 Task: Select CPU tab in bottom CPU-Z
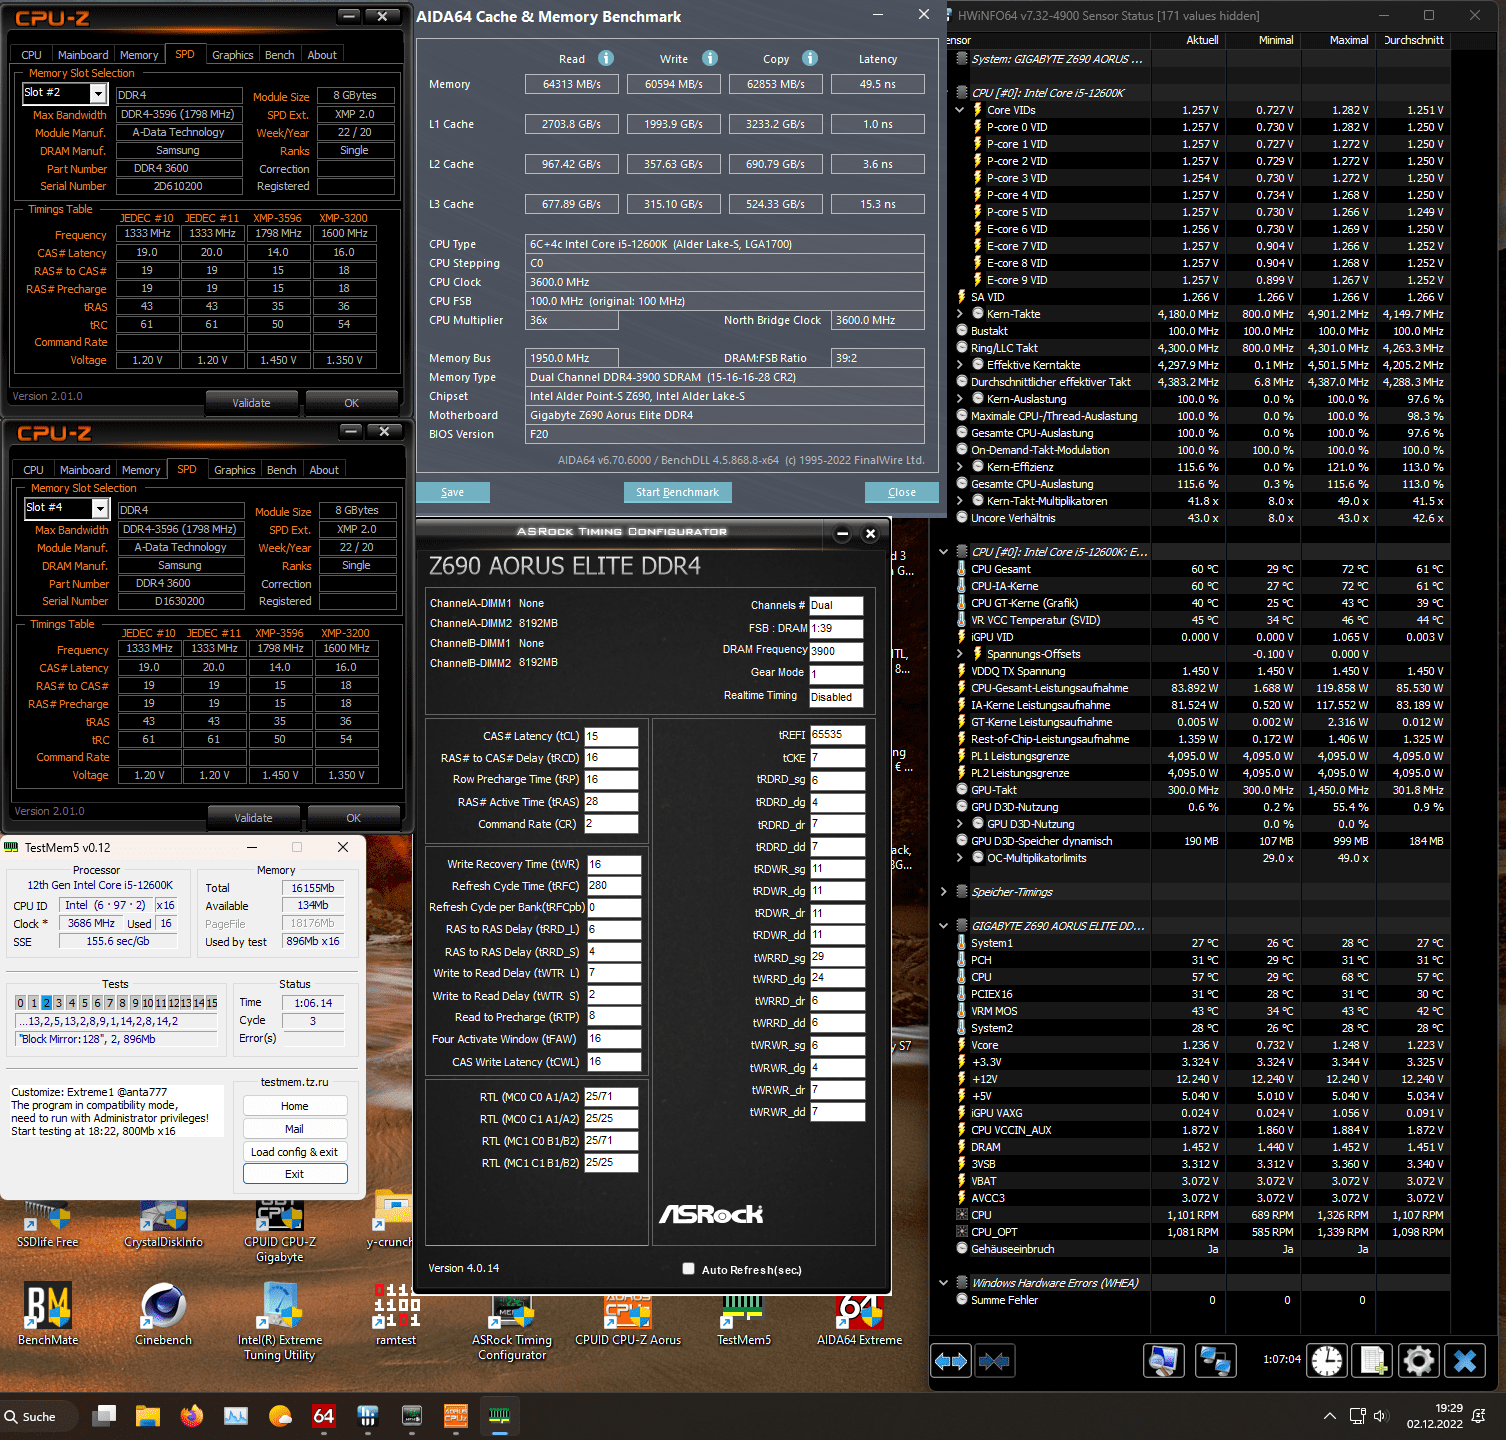[x=34, y=470]
